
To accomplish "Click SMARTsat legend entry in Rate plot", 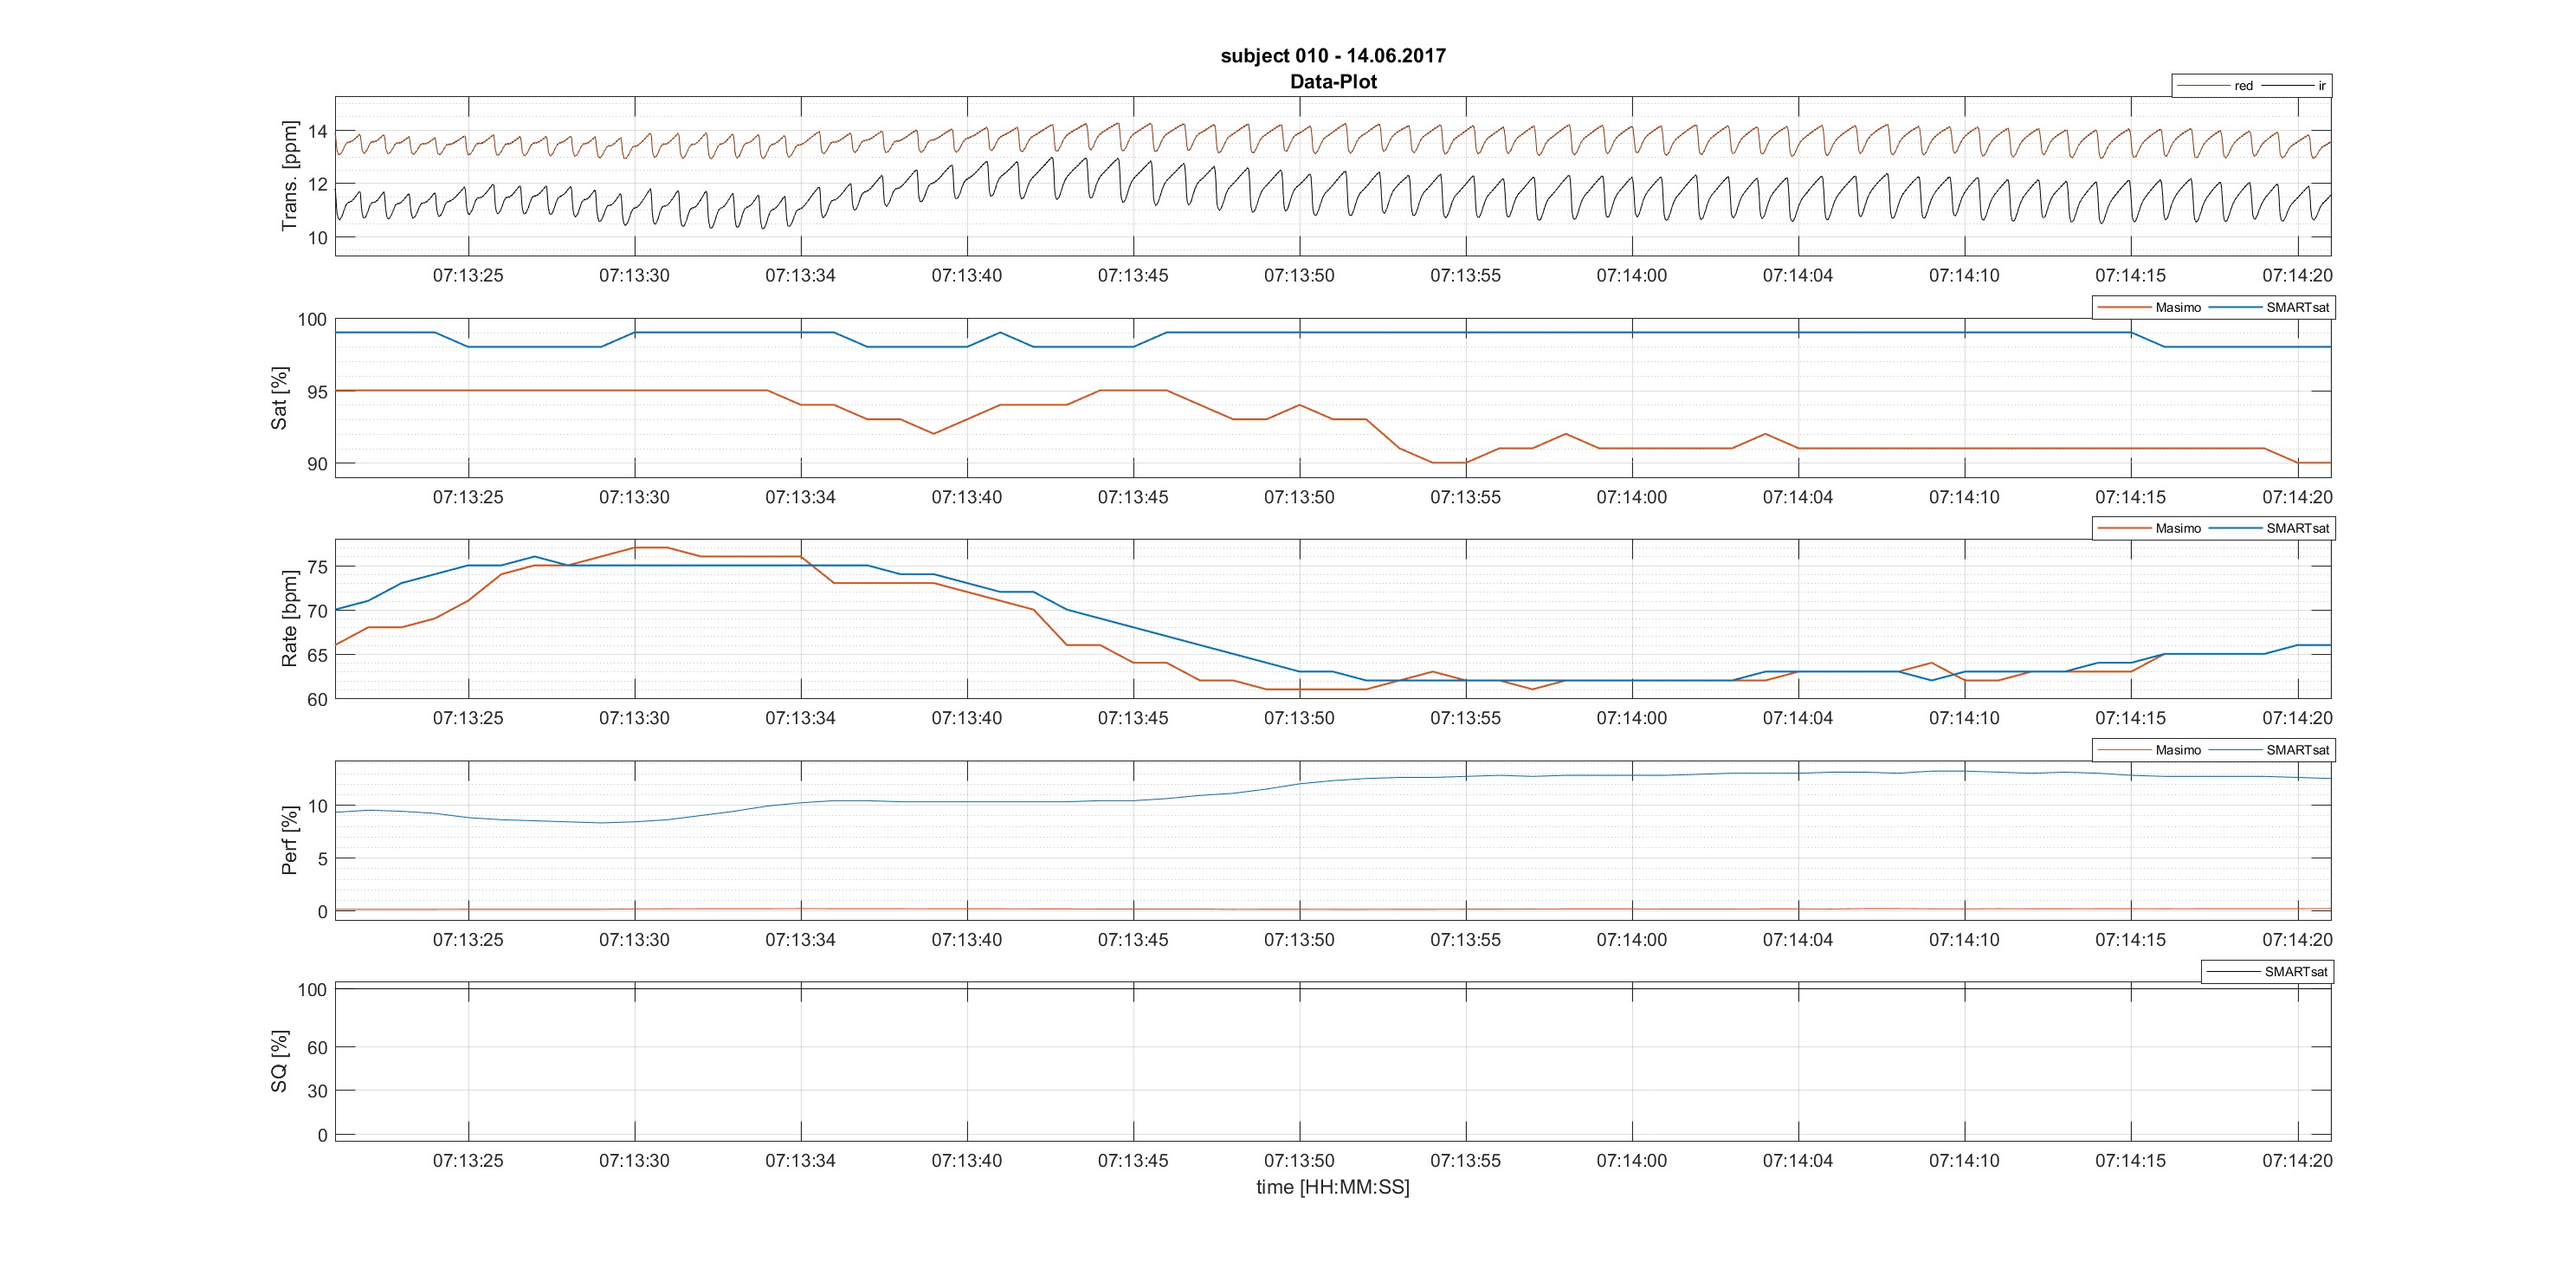I will (2297, 528).
